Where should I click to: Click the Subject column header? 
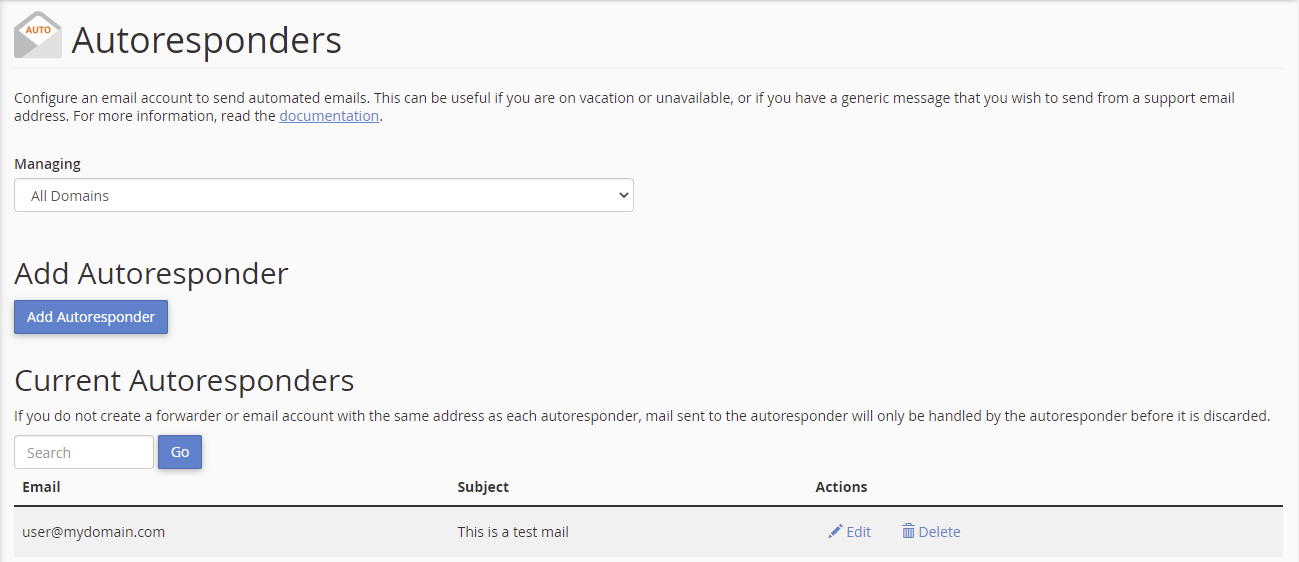click(483, 487)
